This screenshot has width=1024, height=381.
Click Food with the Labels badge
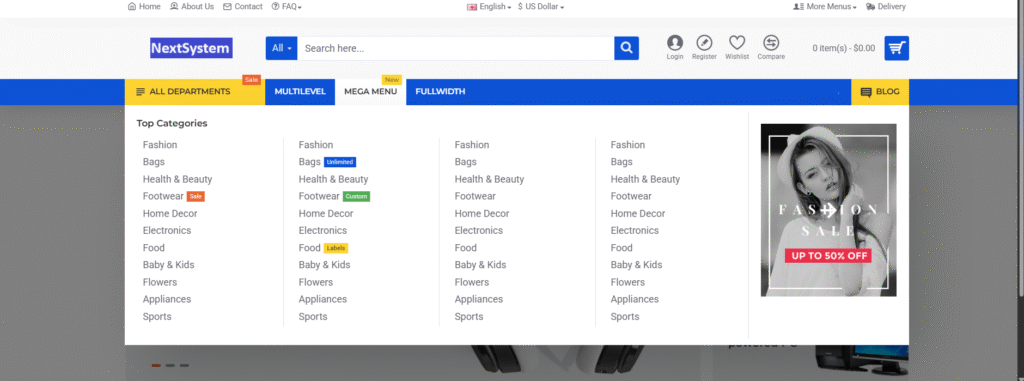pyautogui.click(x=310, y=248)
